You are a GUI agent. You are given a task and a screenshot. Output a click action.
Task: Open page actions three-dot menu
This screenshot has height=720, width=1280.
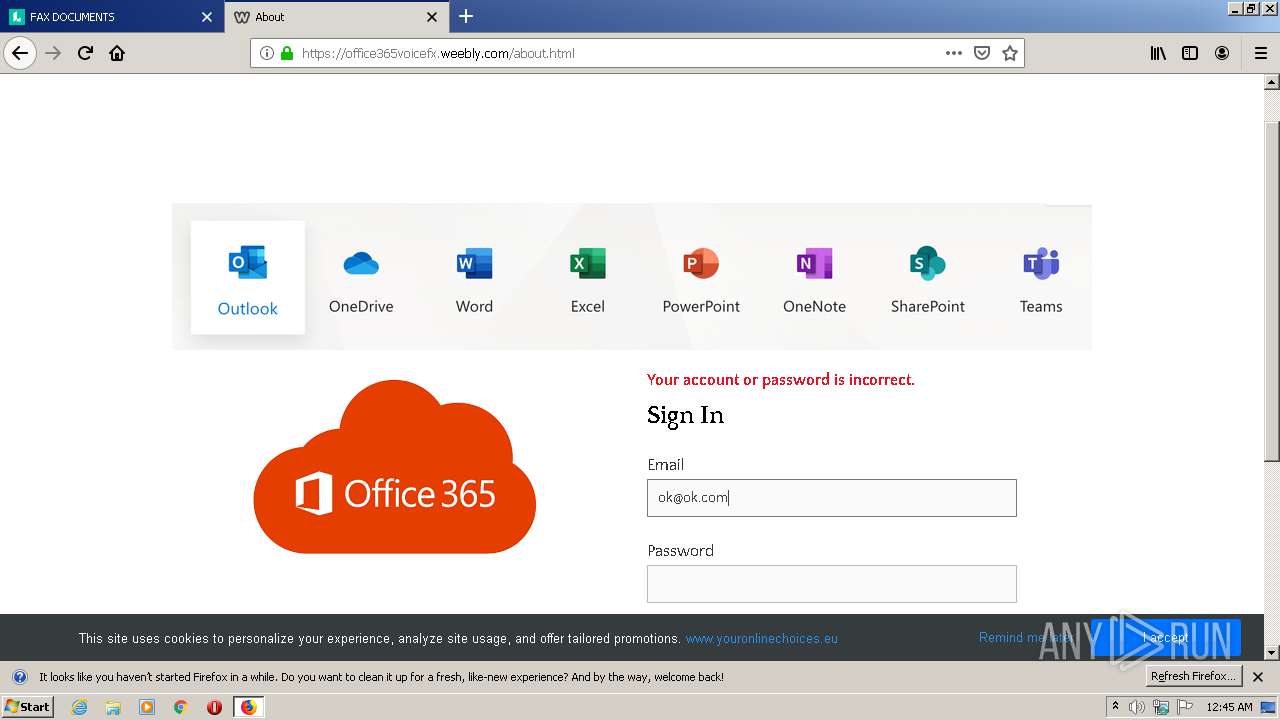tap(954, 53)
